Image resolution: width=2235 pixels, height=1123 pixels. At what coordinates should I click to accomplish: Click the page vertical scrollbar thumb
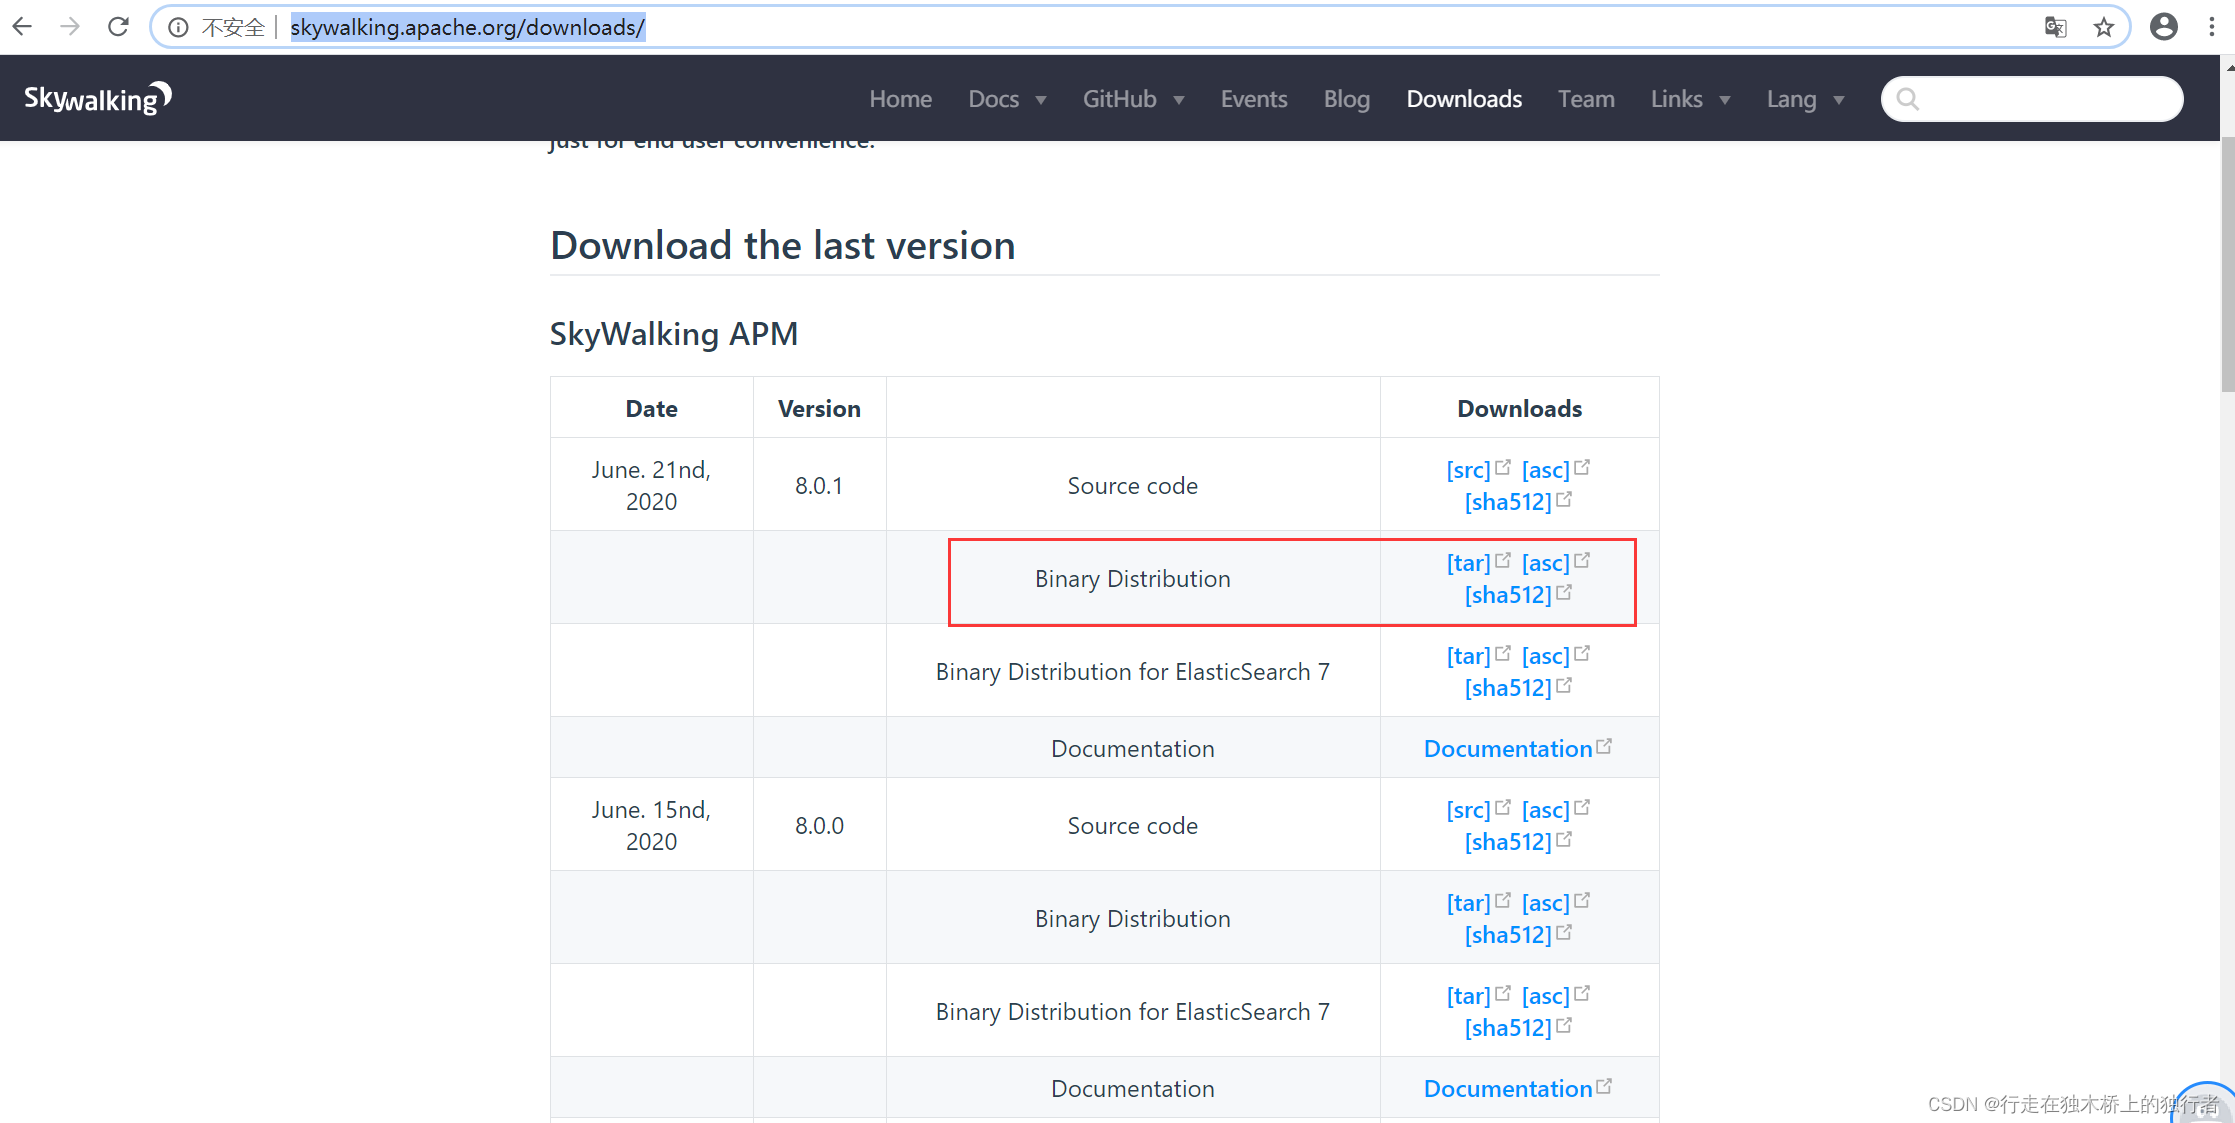pos(2227,265)
